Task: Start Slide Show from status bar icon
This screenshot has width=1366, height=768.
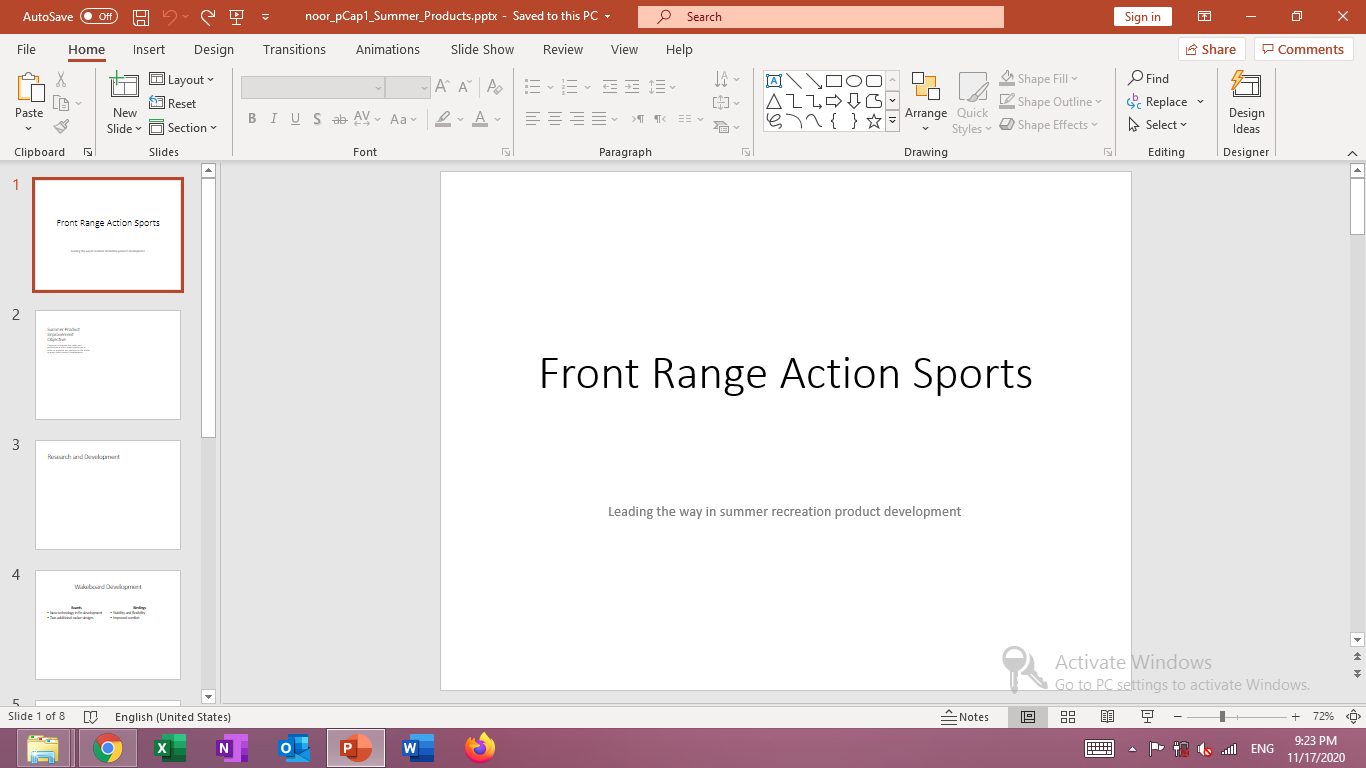Action: 1148,717
